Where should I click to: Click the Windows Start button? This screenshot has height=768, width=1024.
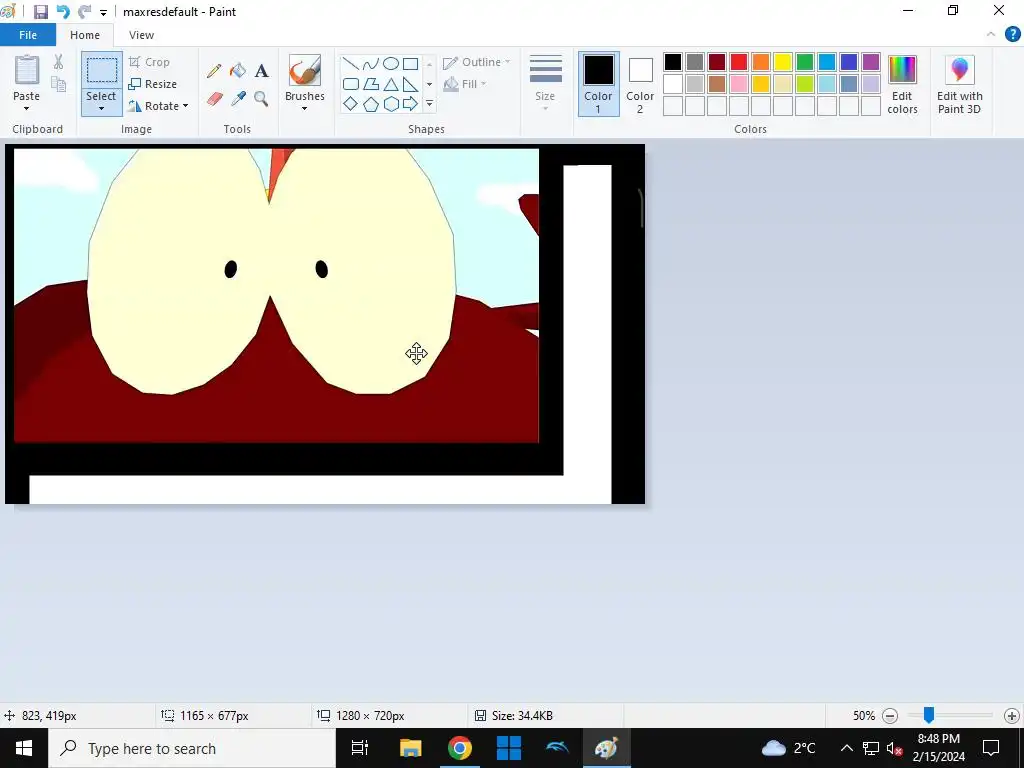(x=24, y=748)
